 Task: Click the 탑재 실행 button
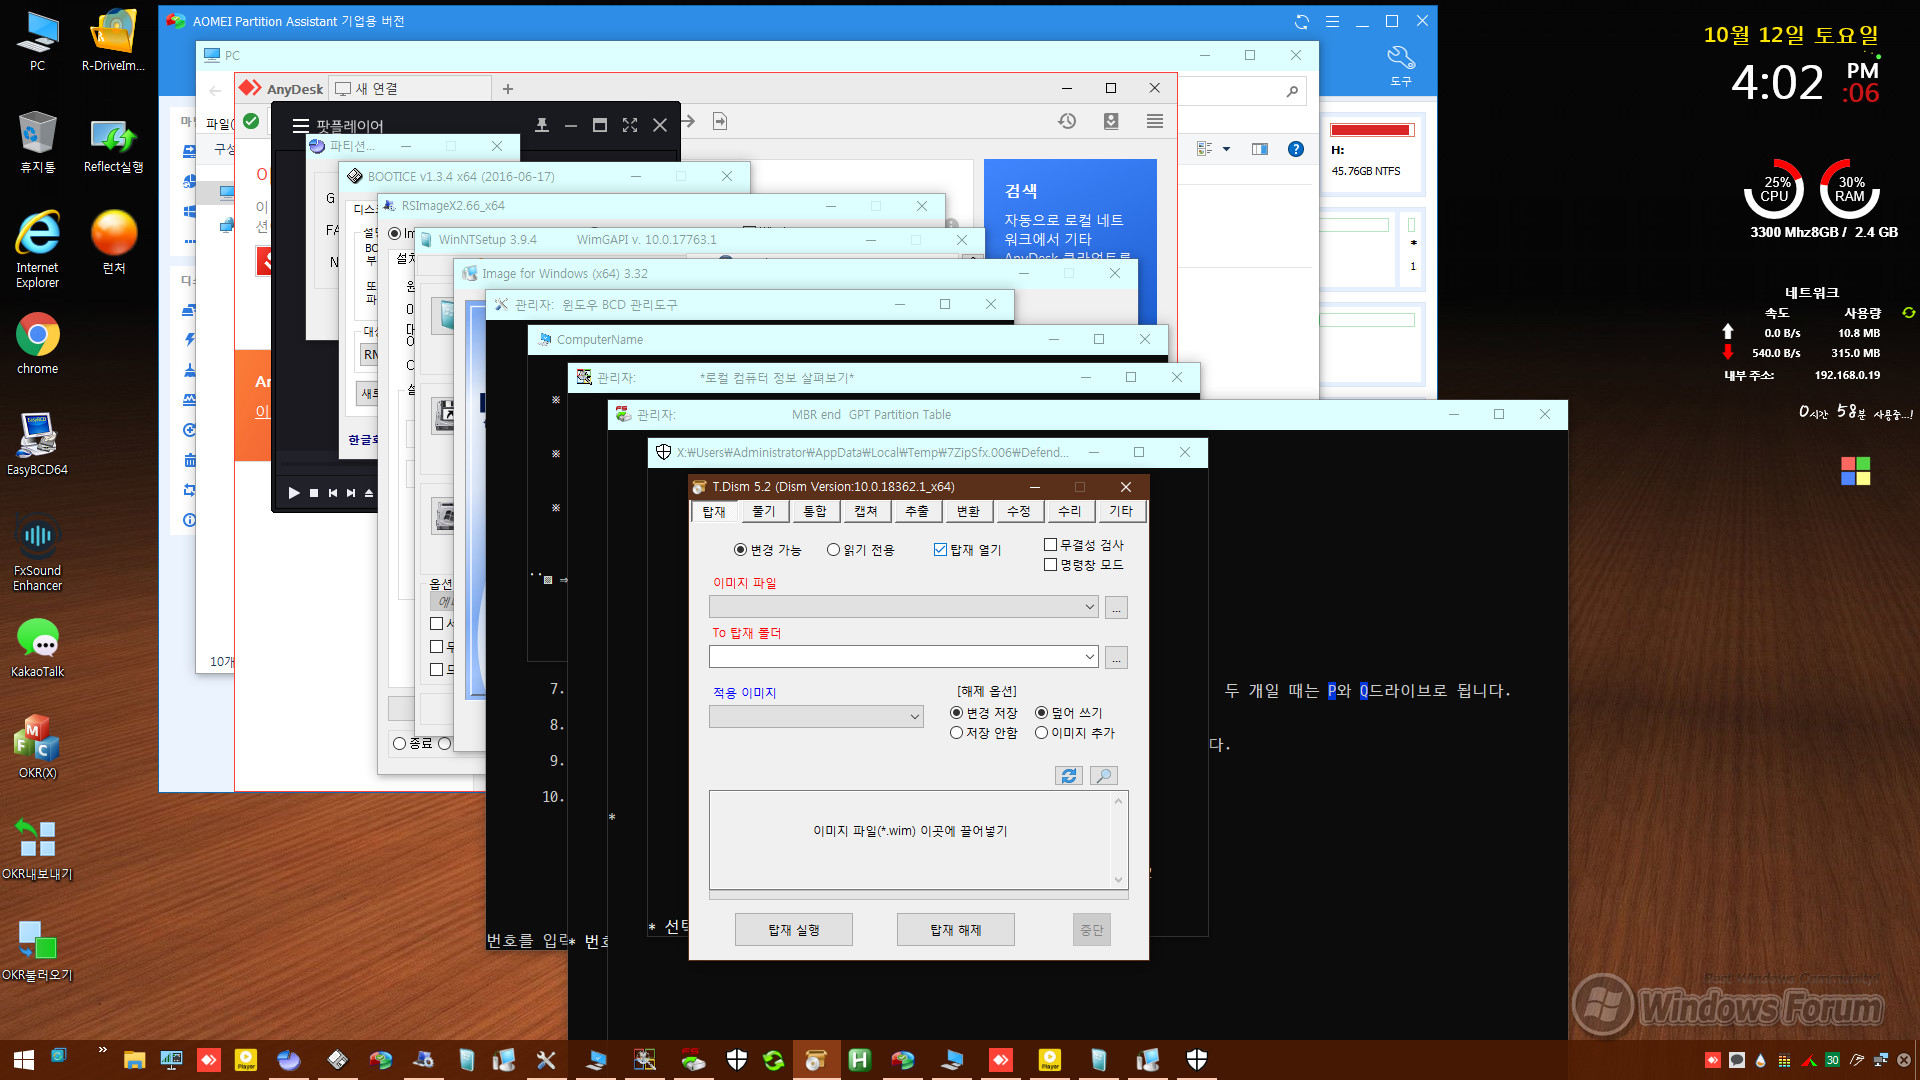(x=794, y=930)
